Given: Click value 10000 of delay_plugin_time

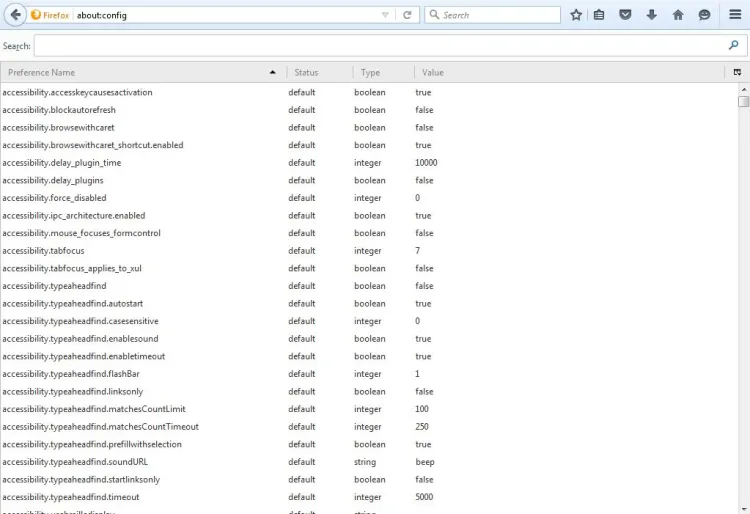Looking at the screenshot, I should (426, 163).
